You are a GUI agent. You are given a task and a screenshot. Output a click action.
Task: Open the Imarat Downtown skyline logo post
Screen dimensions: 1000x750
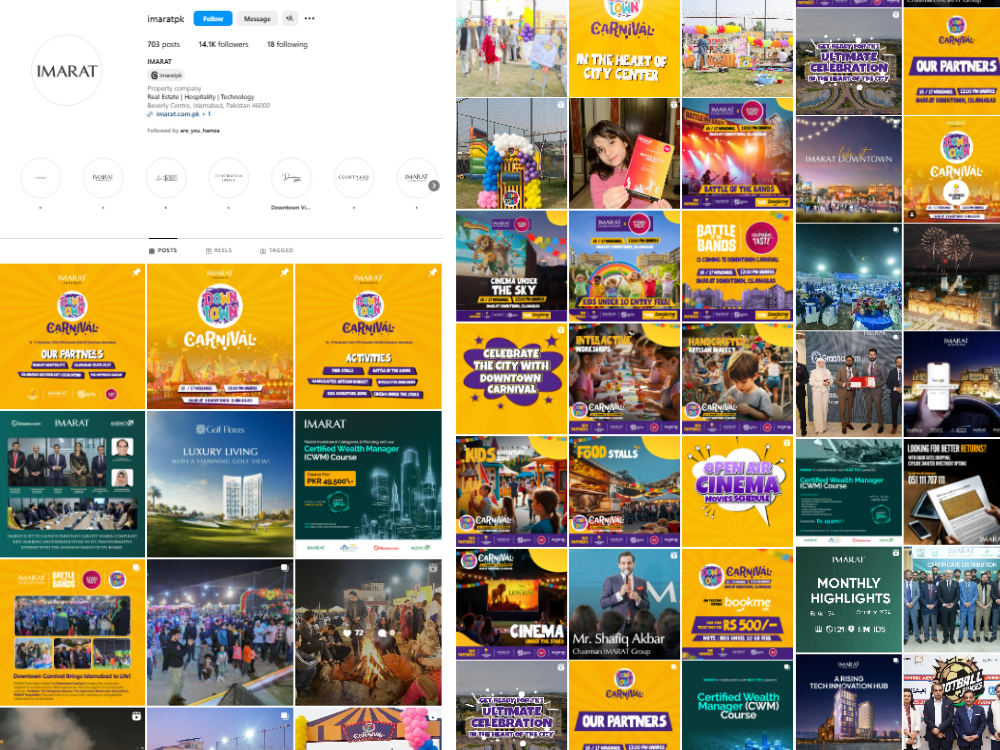coord(849,169)
